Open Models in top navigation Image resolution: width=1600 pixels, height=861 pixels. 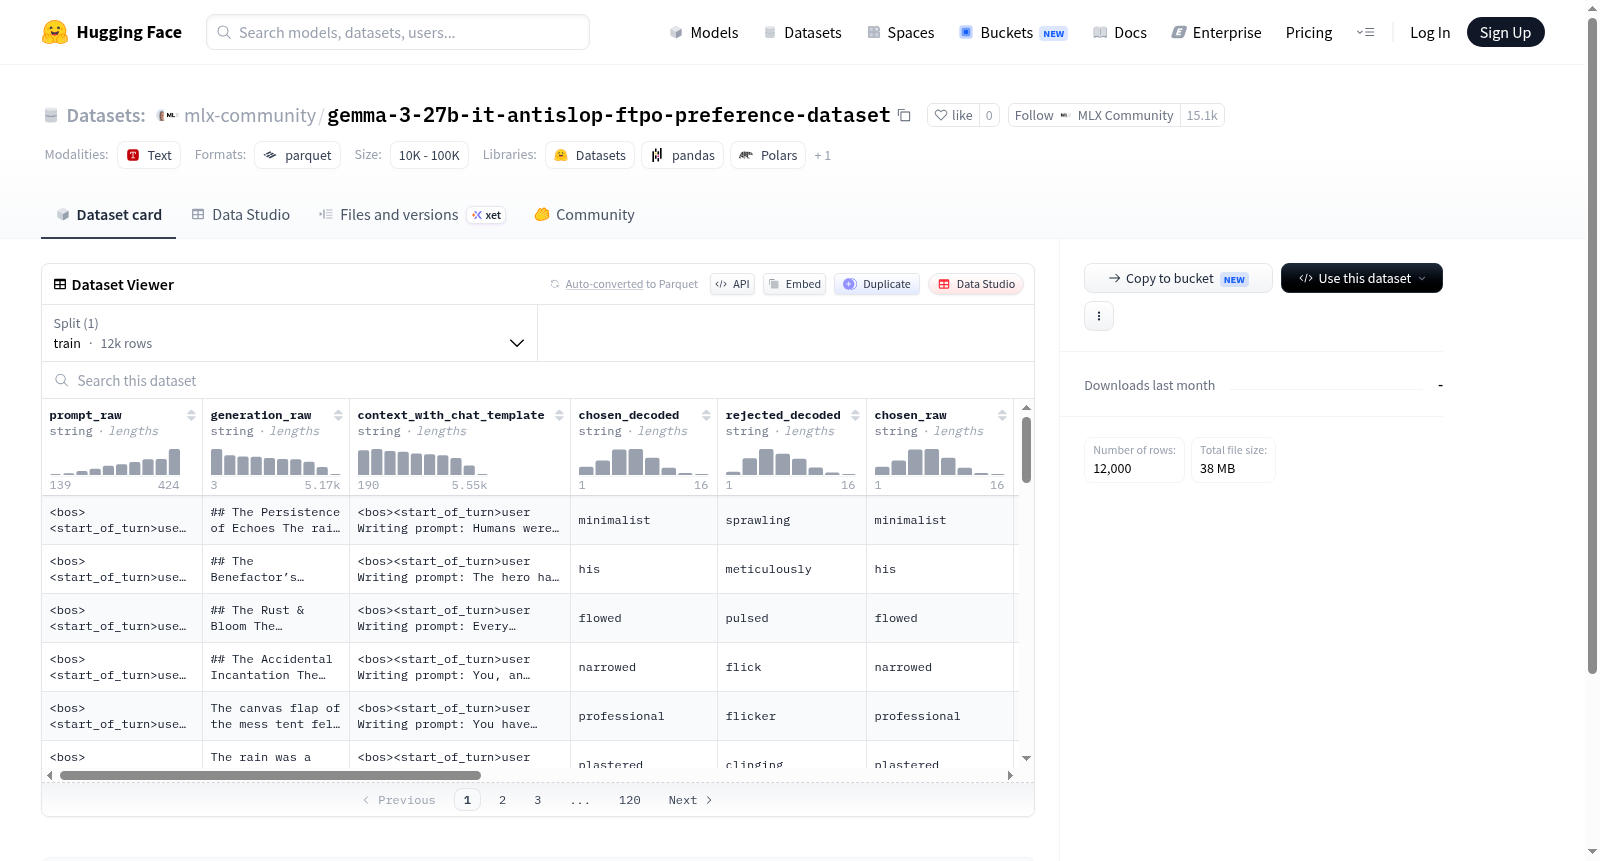pyautogui.click(x=704, y=32)
